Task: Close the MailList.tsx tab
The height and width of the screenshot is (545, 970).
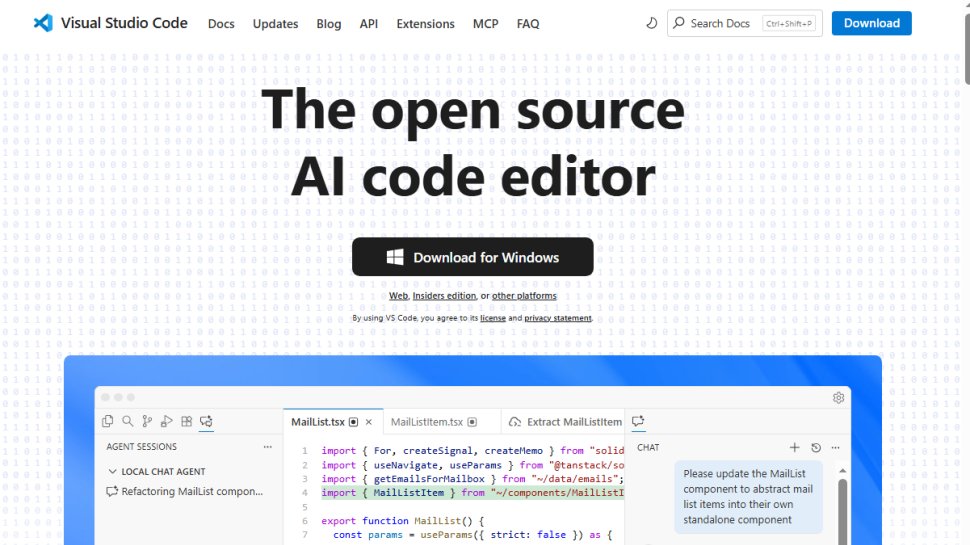Action: pyautogui.click(x=369, y=422)
